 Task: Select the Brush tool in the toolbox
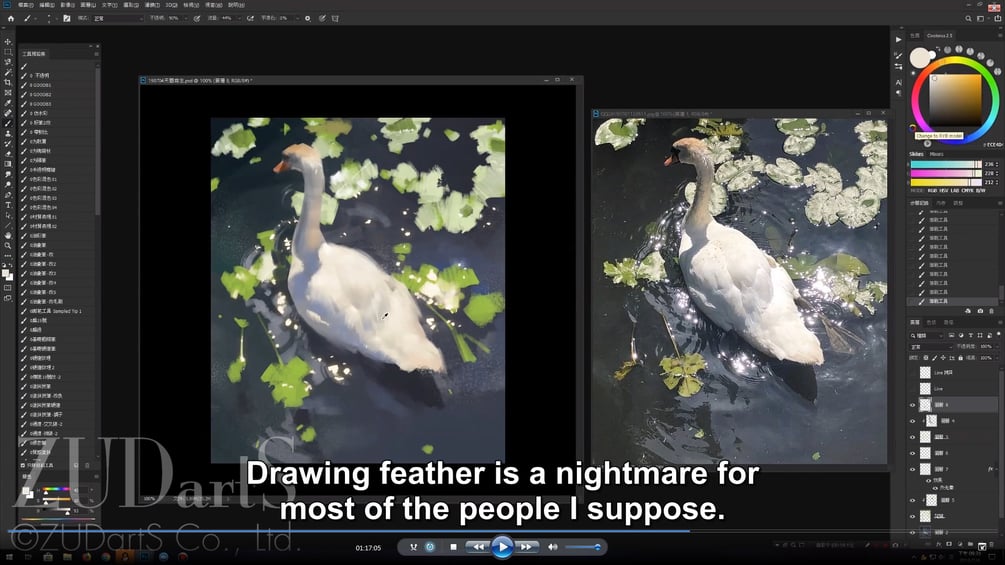(8, 123)
